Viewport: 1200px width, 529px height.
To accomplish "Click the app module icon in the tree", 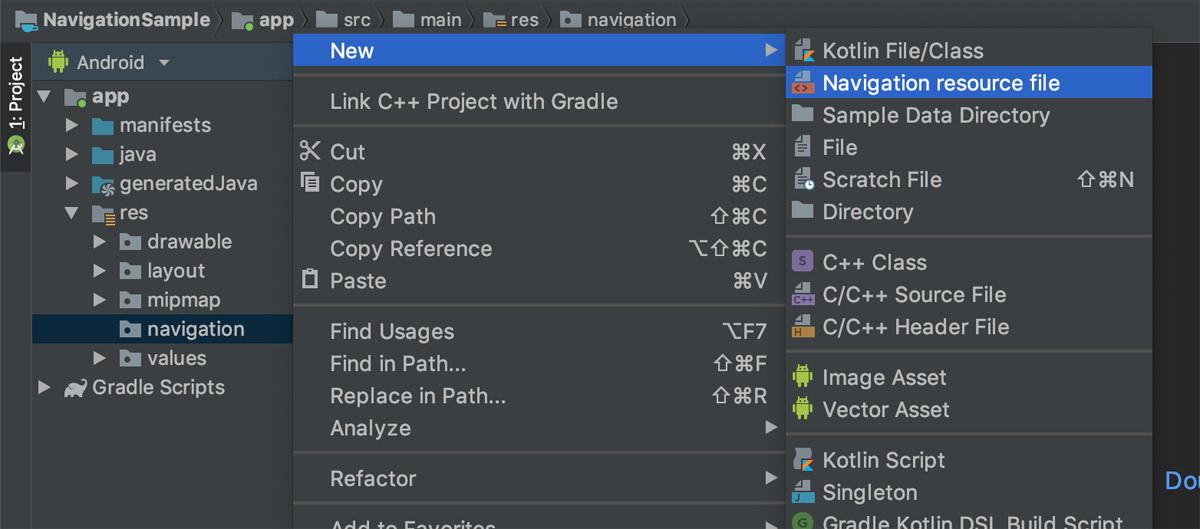I will (75, 97).
